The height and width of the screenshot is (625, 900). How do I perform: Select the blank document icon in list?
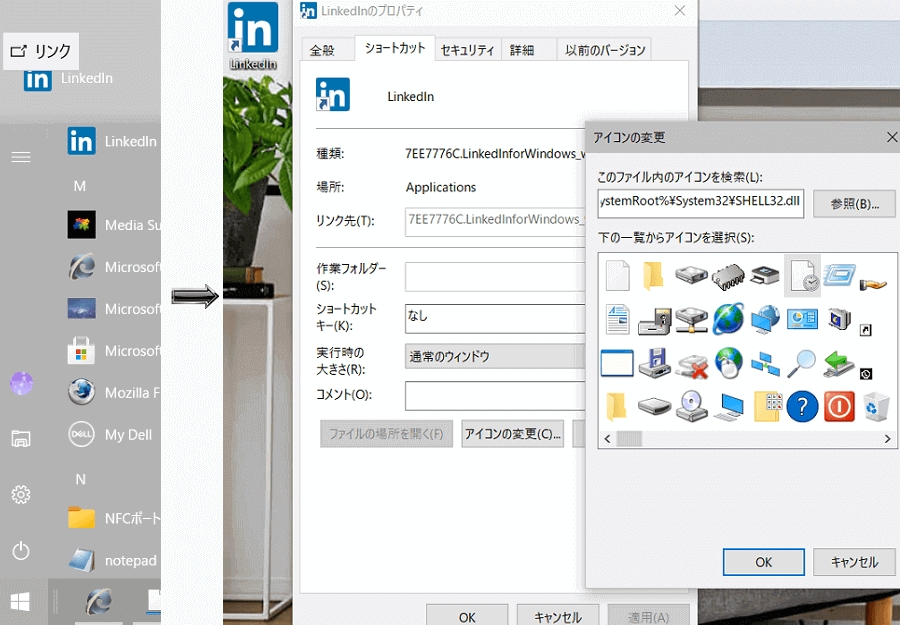click(618, 275)
